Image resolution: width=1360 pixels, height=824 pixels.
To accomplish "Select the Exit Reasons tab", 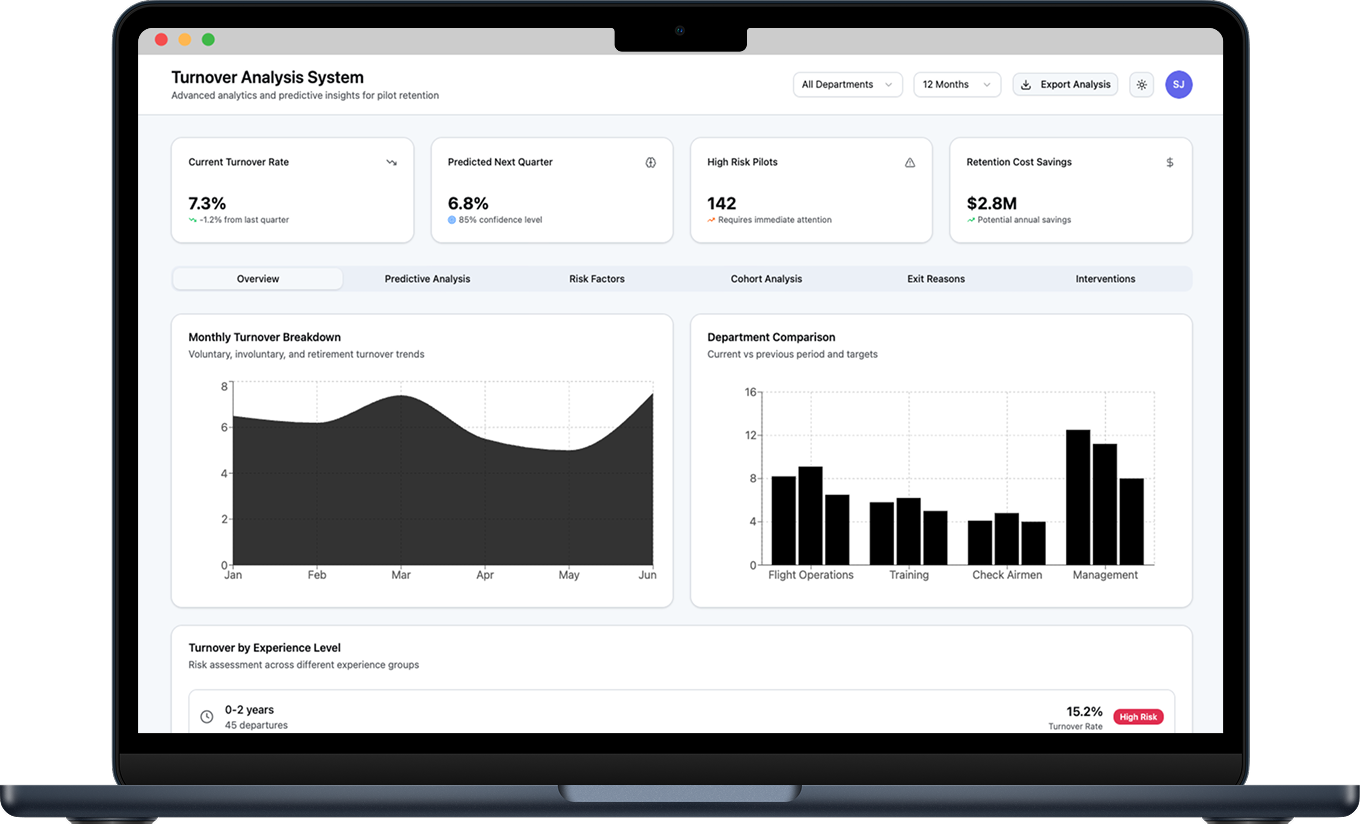I will click(x=936, y=278).
